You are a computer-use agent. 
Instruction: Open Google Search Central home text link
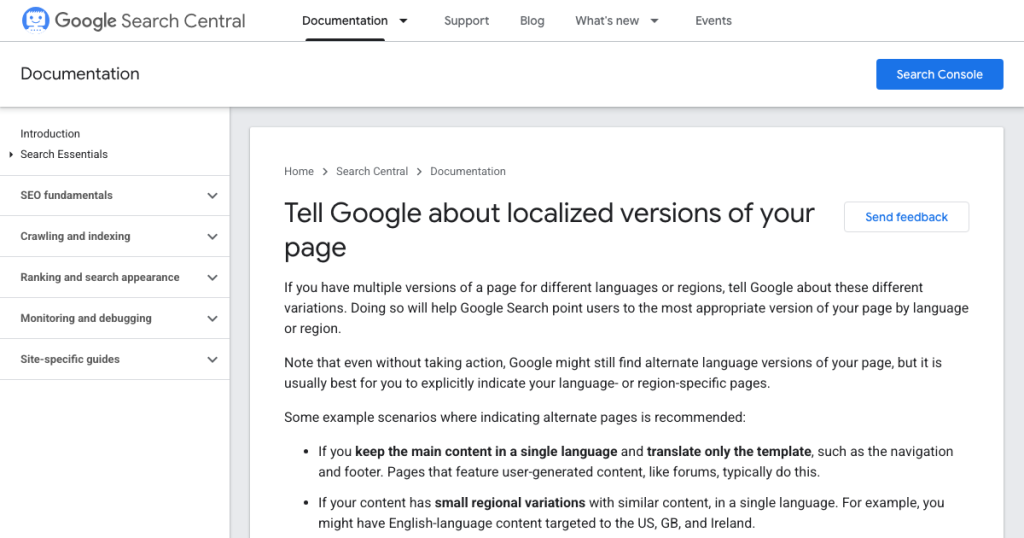pyautogui.click(x=150, y=21)
